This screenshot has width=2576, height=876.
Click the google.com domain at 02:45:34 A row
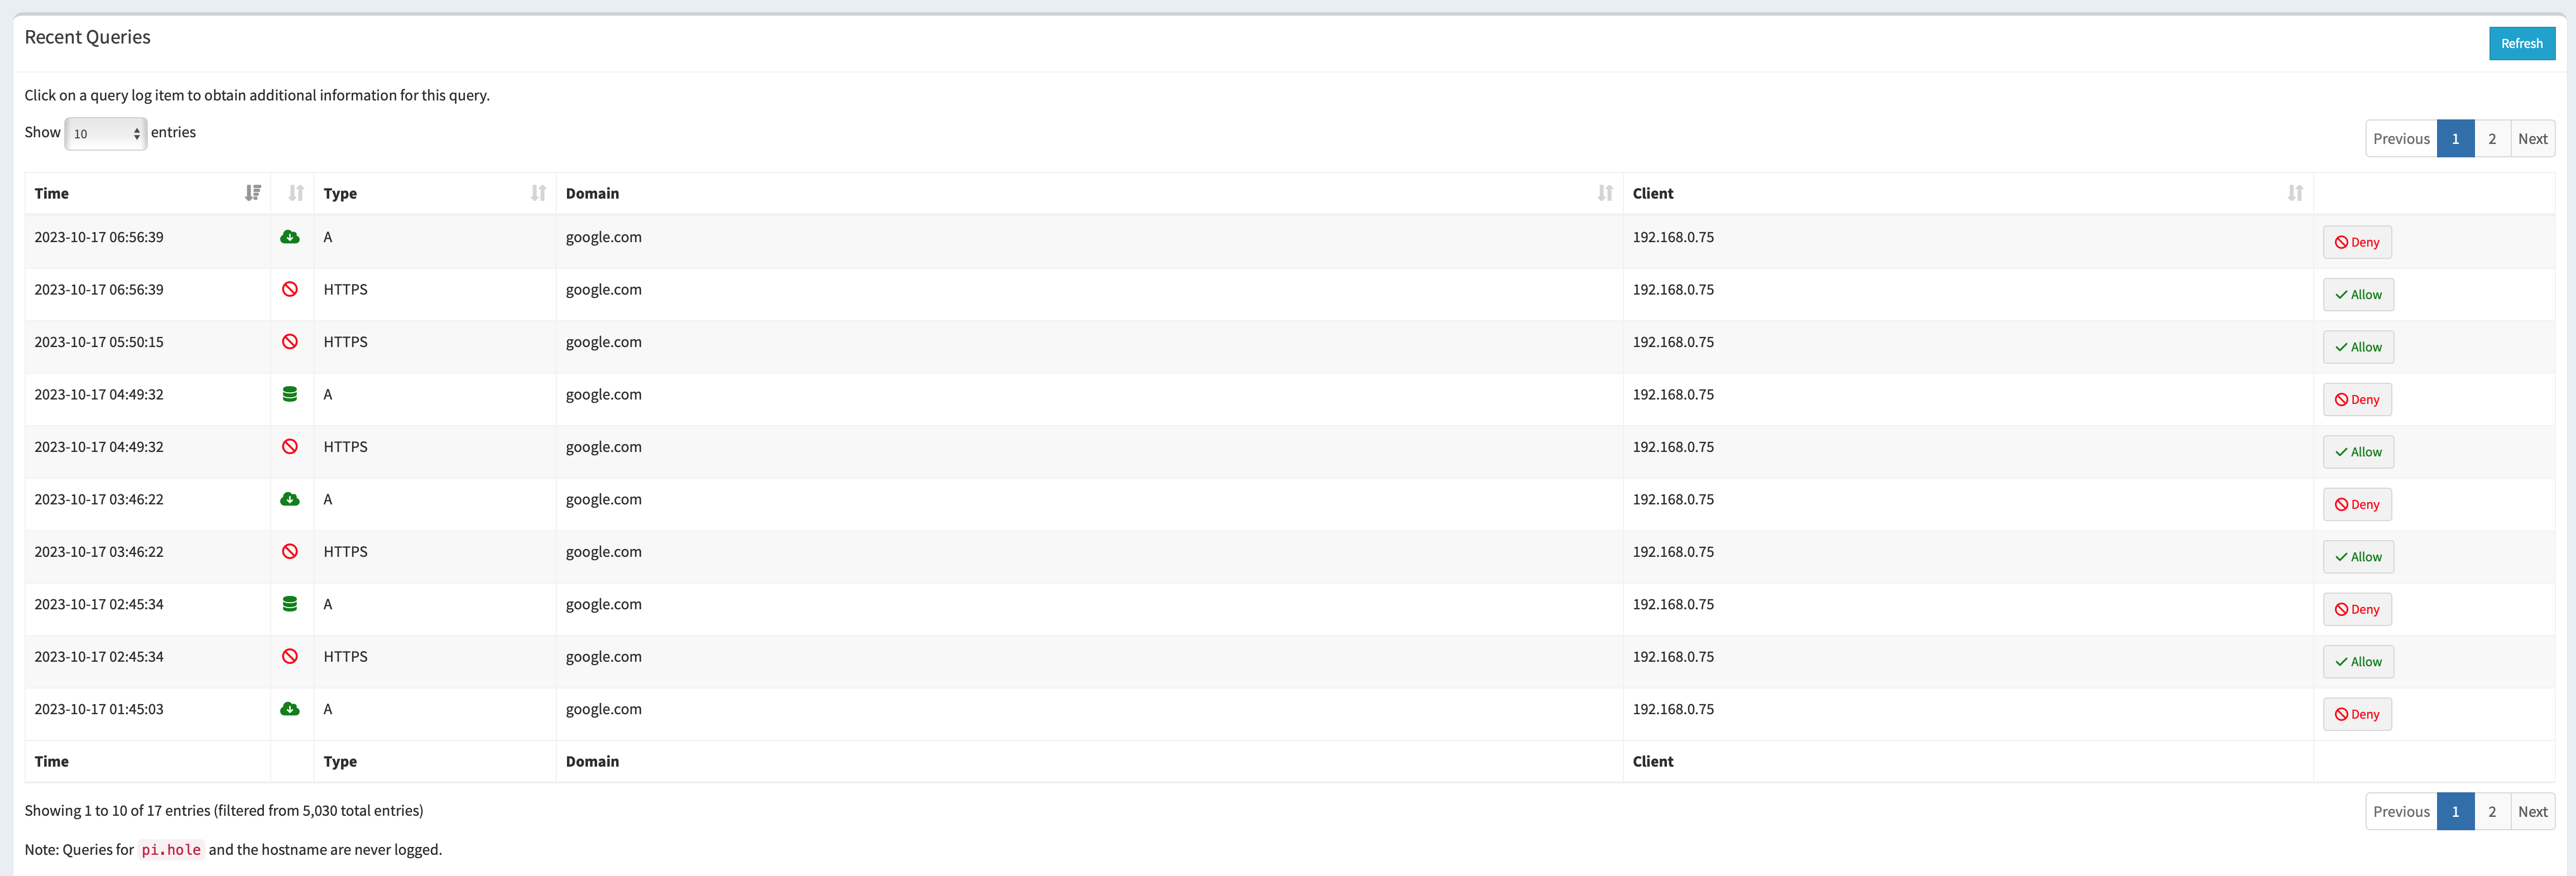coord(603,604)
